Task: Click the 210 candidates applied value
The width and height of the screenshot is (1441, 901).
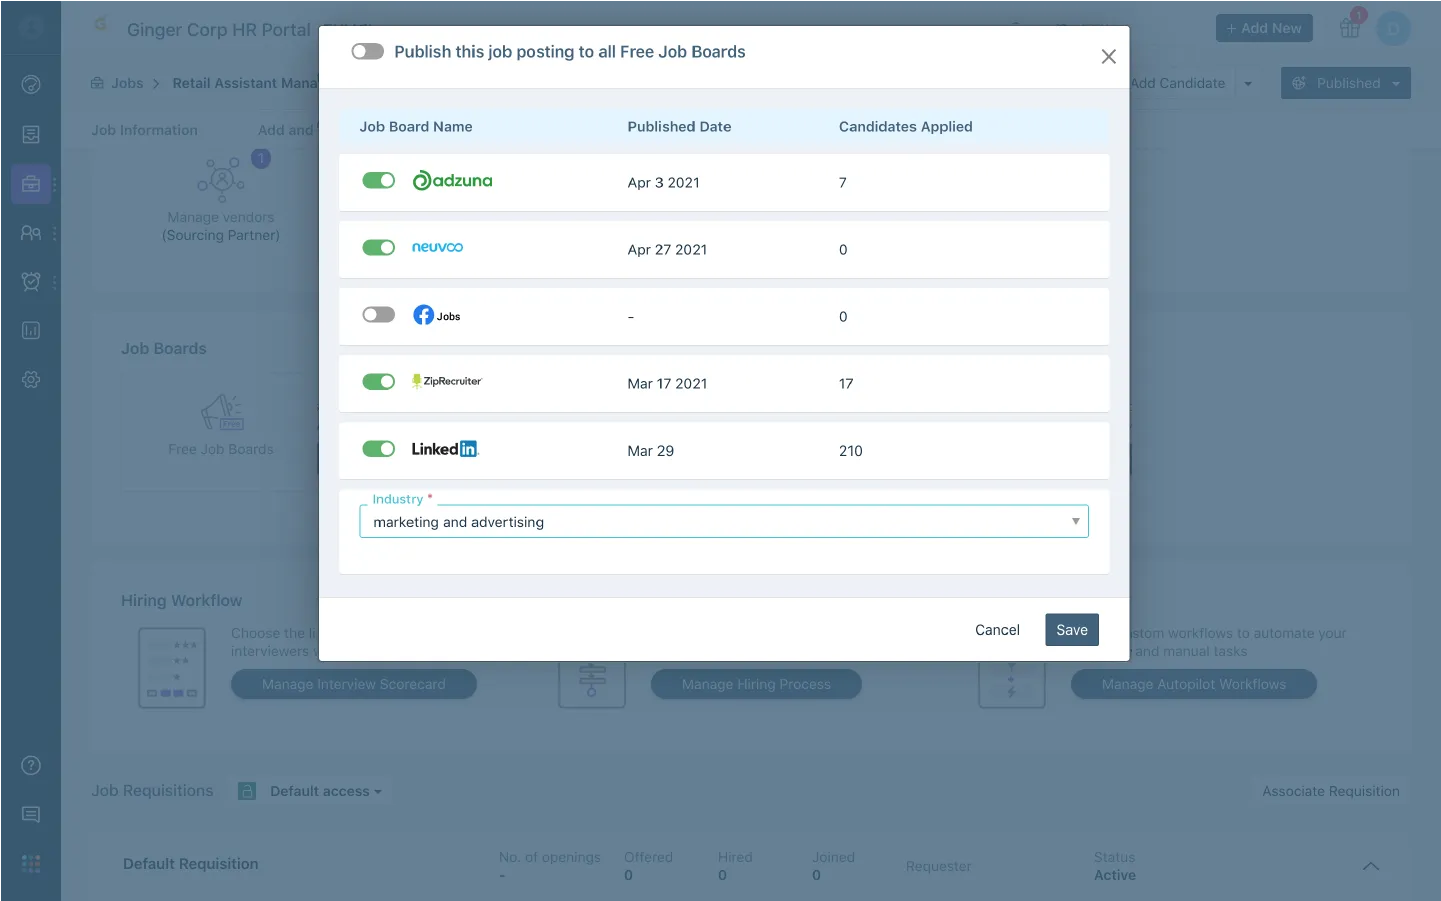Action: coord(850,450)
